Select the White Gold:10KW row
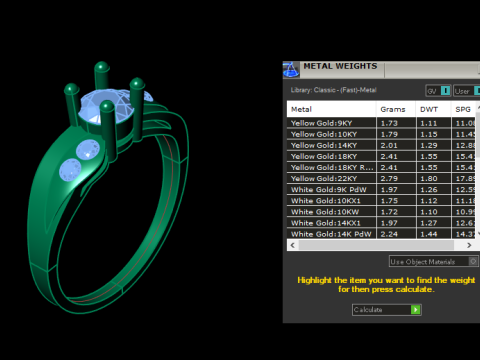Image resolution: width=480 pixels, height=360 pixels. click(381, 212)
